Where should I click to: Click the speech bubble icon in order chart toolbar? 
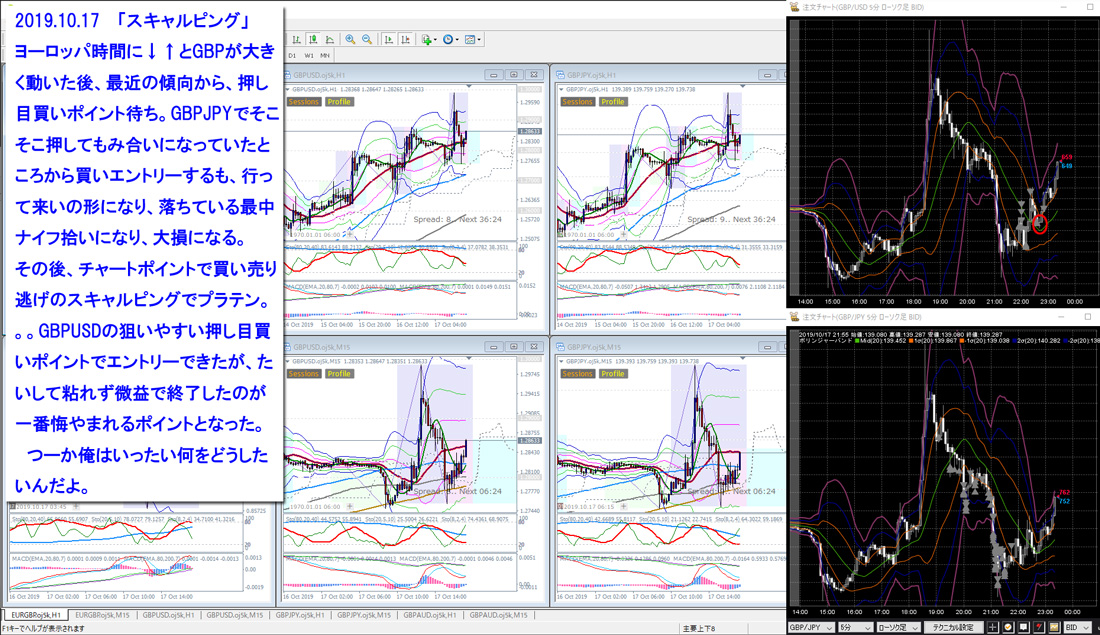pyautogui.click(x=1024, y=627)
